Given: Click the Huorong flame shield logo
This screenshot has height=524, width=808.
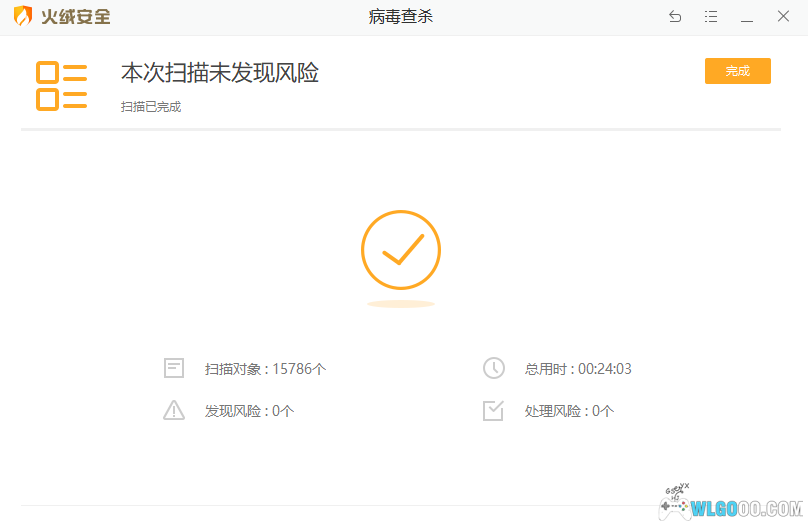Looking at the screenshot, I should click(x=23, y=17).
